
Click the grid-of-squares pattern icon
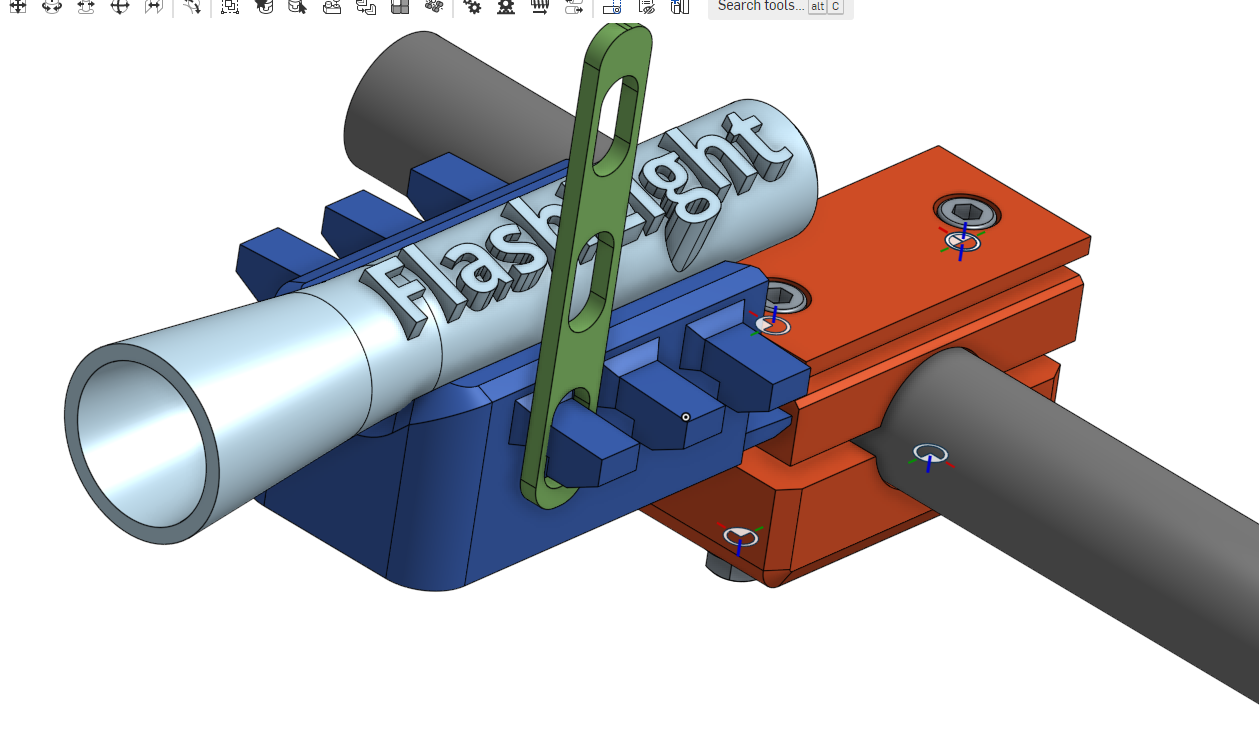400,6
